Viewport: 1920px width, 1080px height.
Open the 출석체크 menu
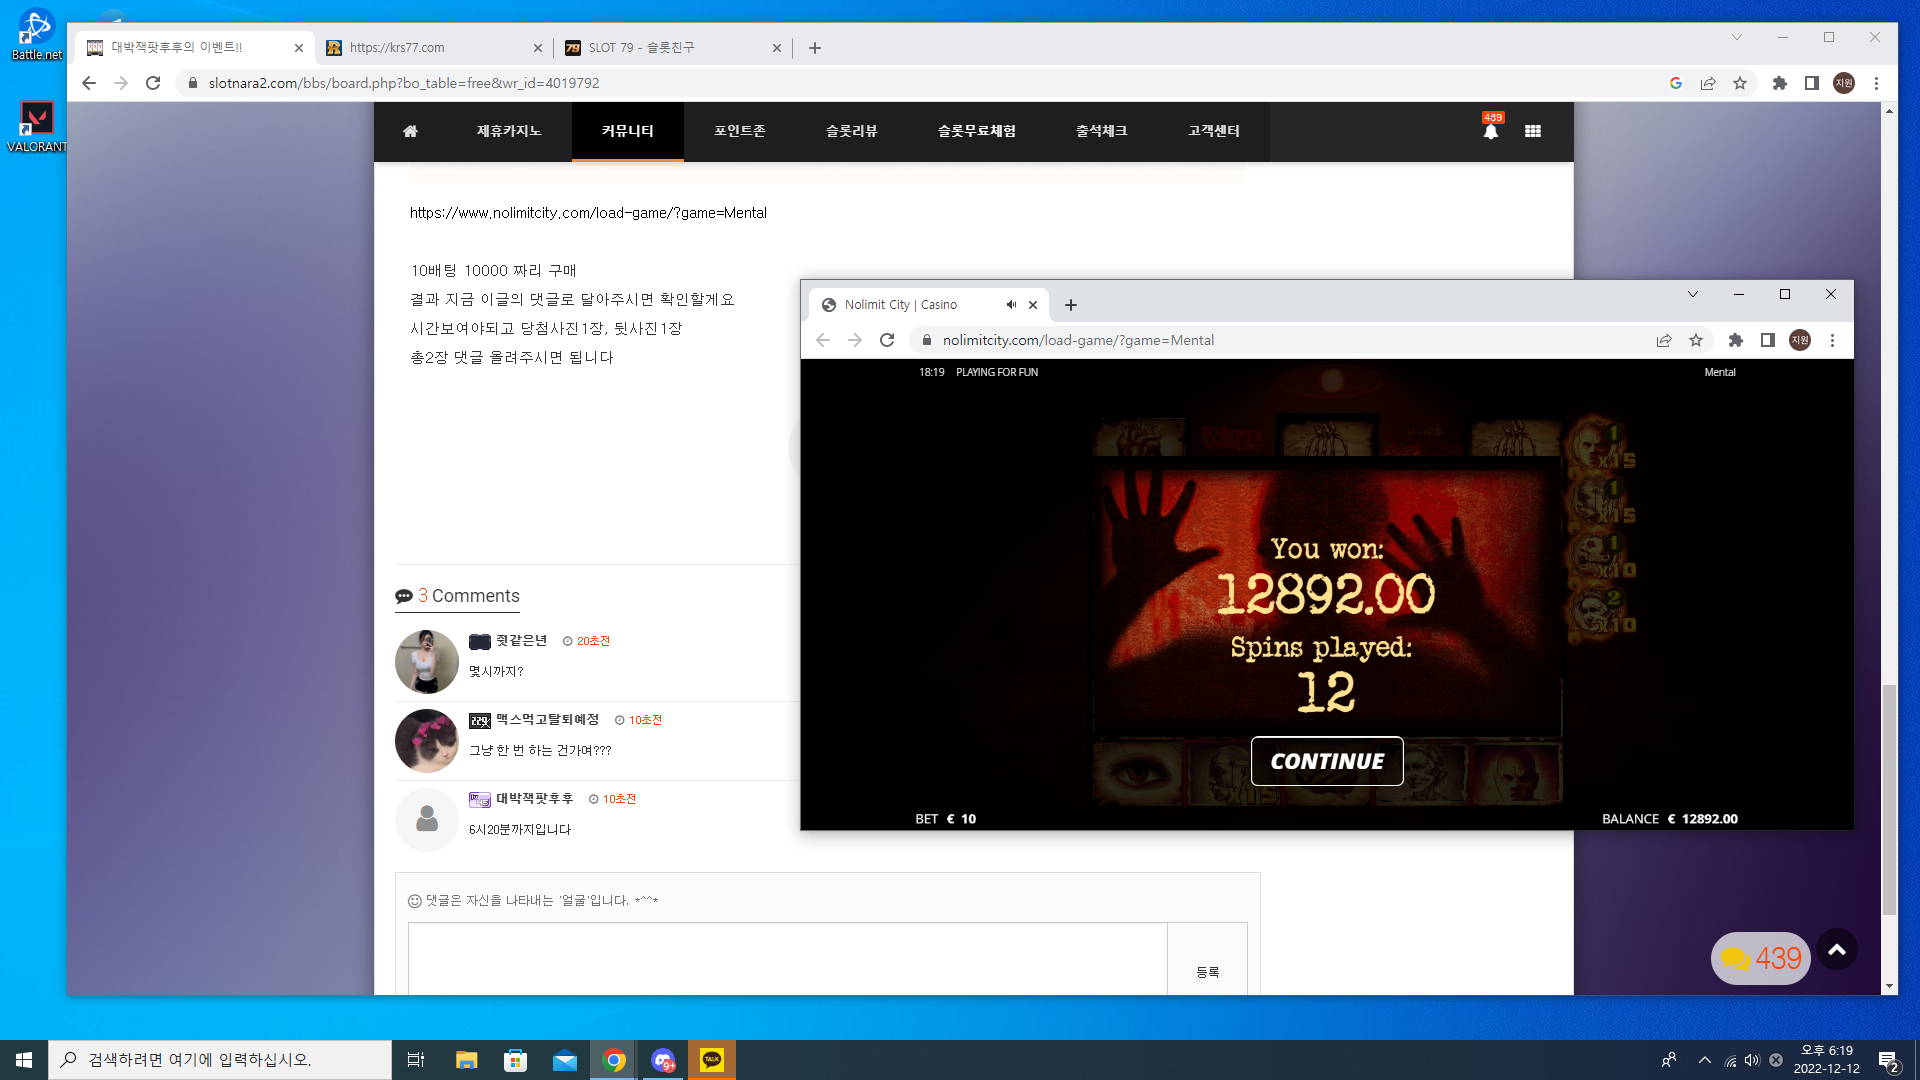1102,131
